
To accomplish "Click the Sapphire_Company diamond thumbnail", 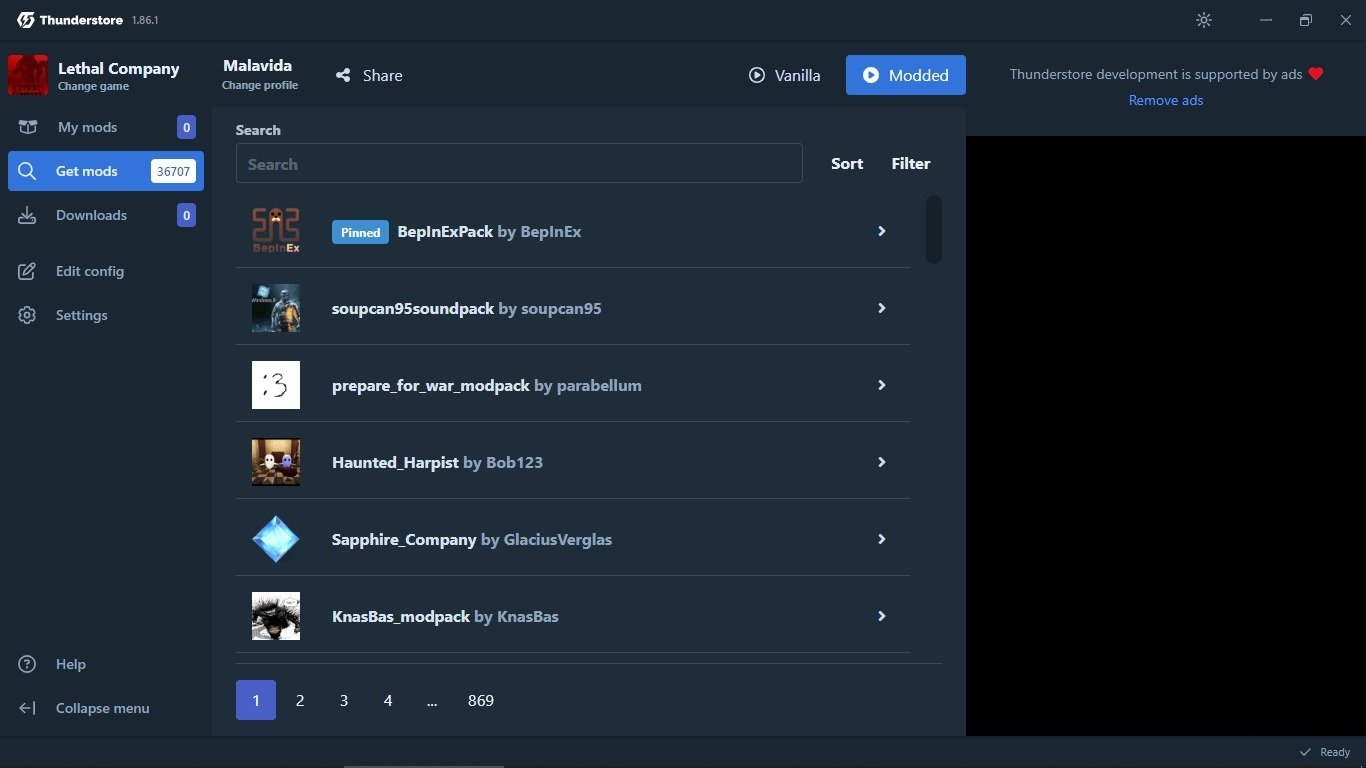I will 276,539.
